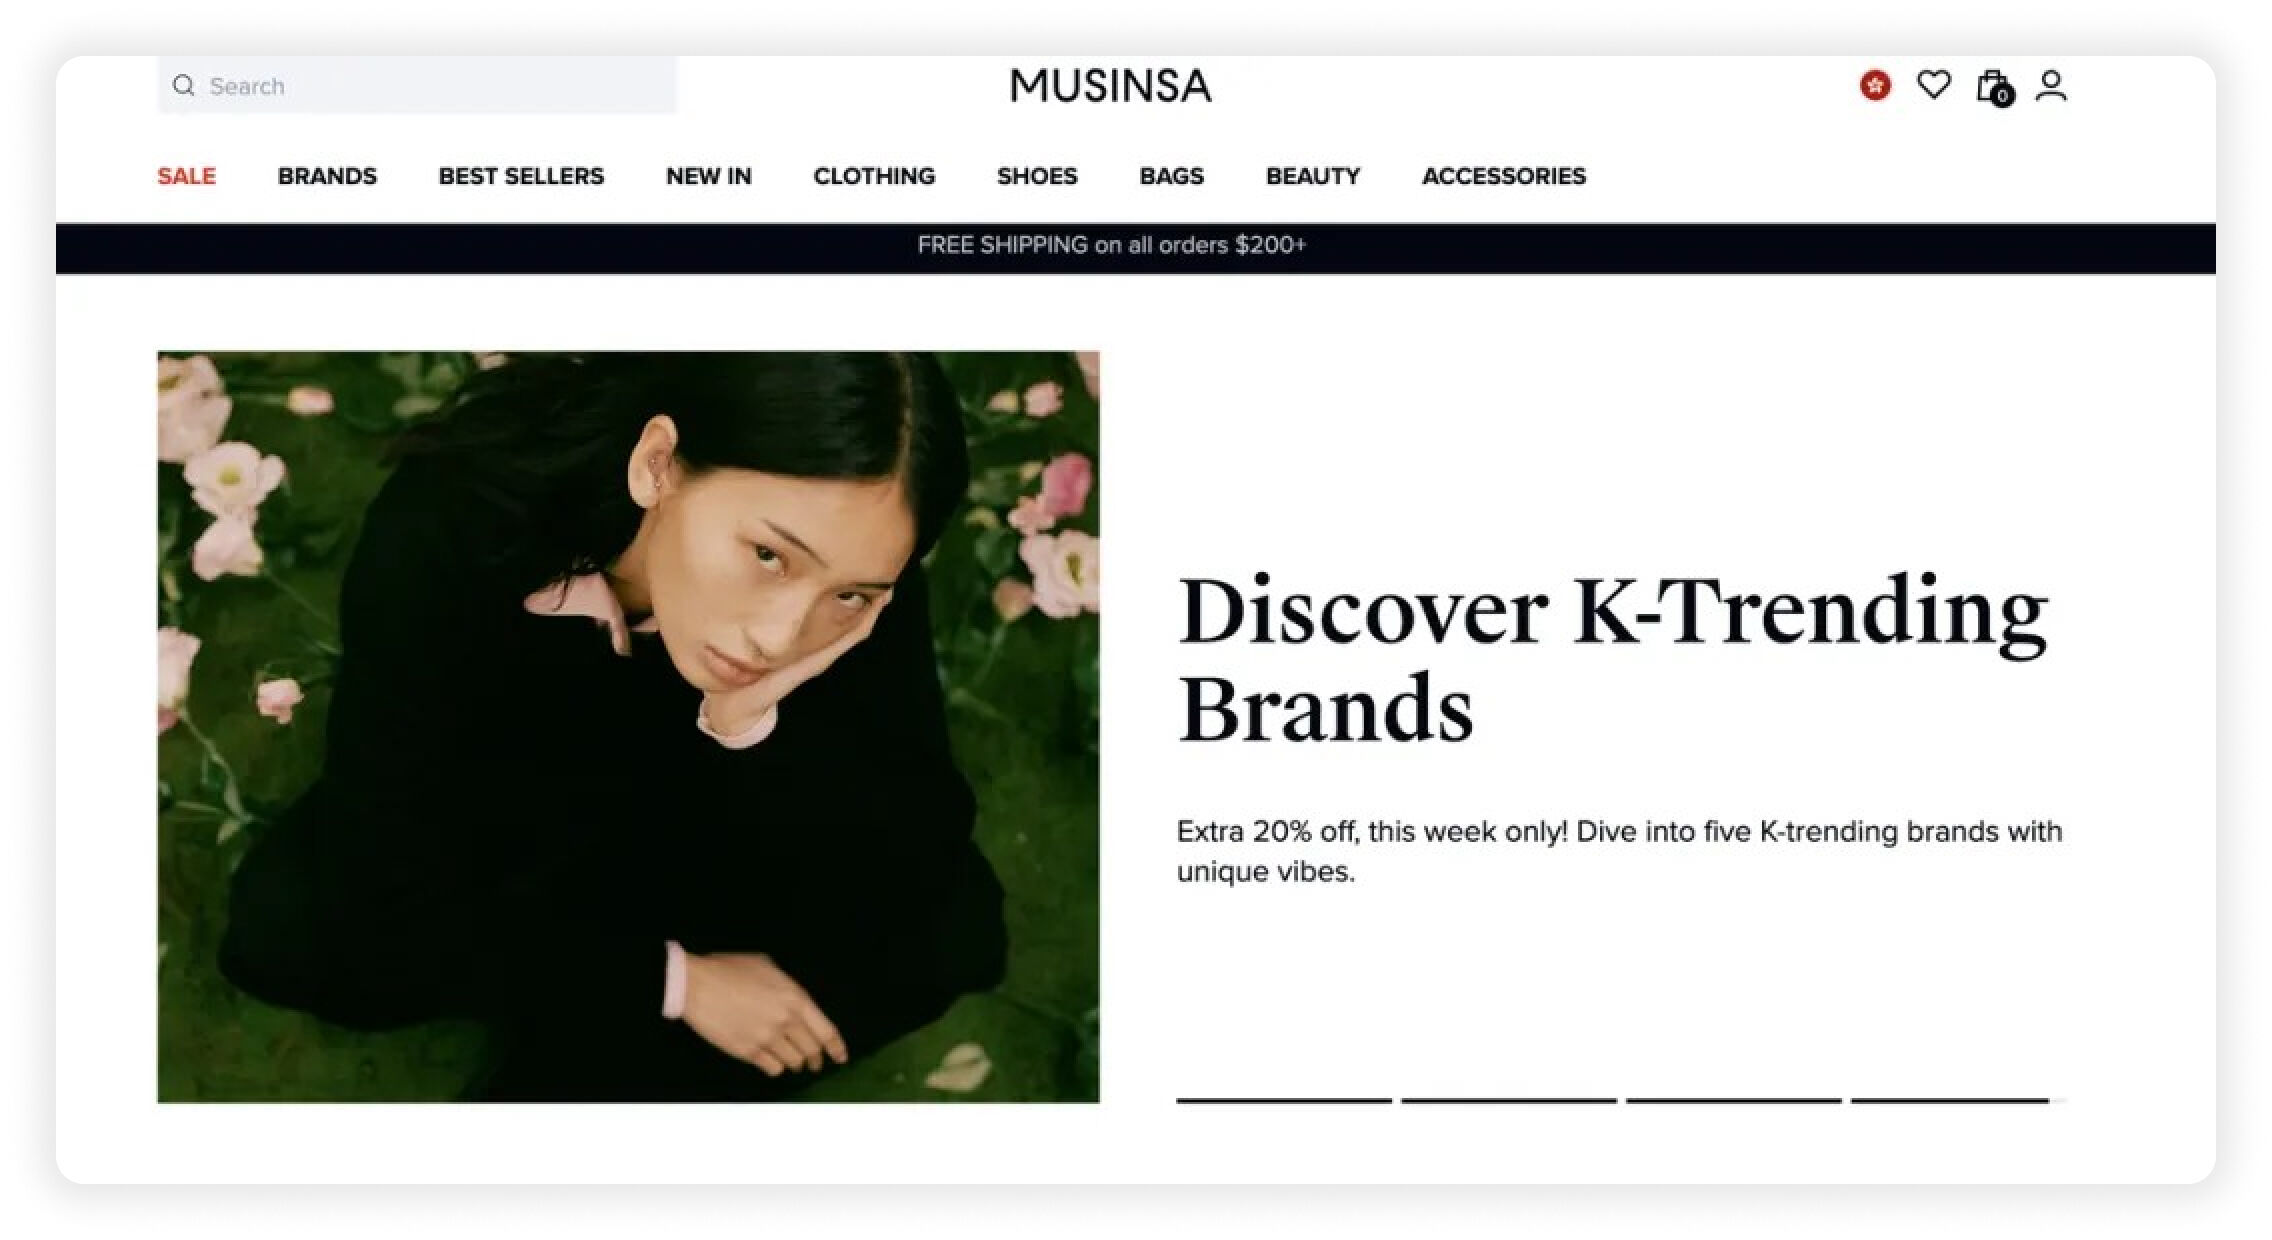Click the search magnifier icon

coord(183,86)
